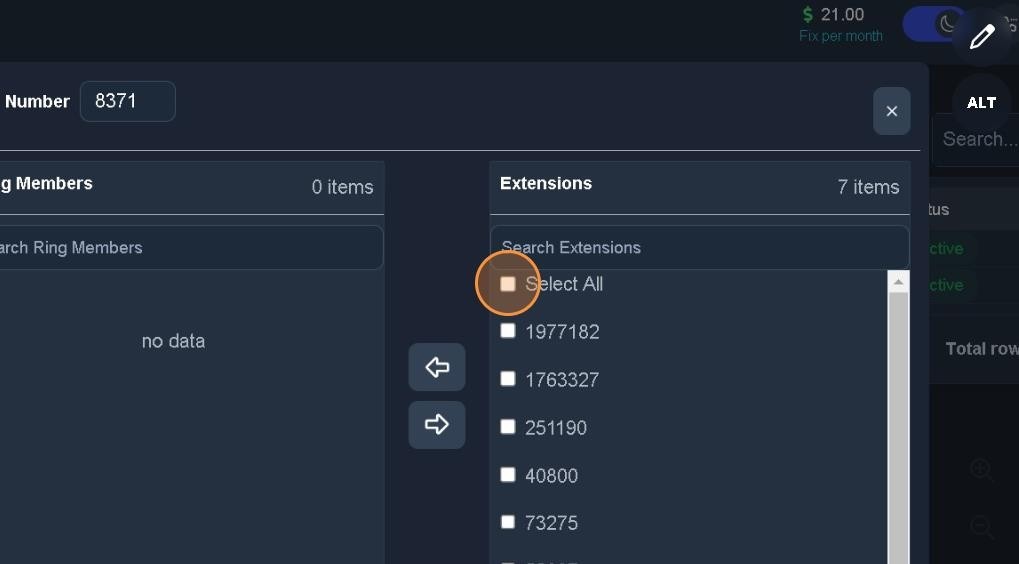Mark extension 40800 checkbox
This screenshot has height=564, width=1019.
(x=508, y=475)
